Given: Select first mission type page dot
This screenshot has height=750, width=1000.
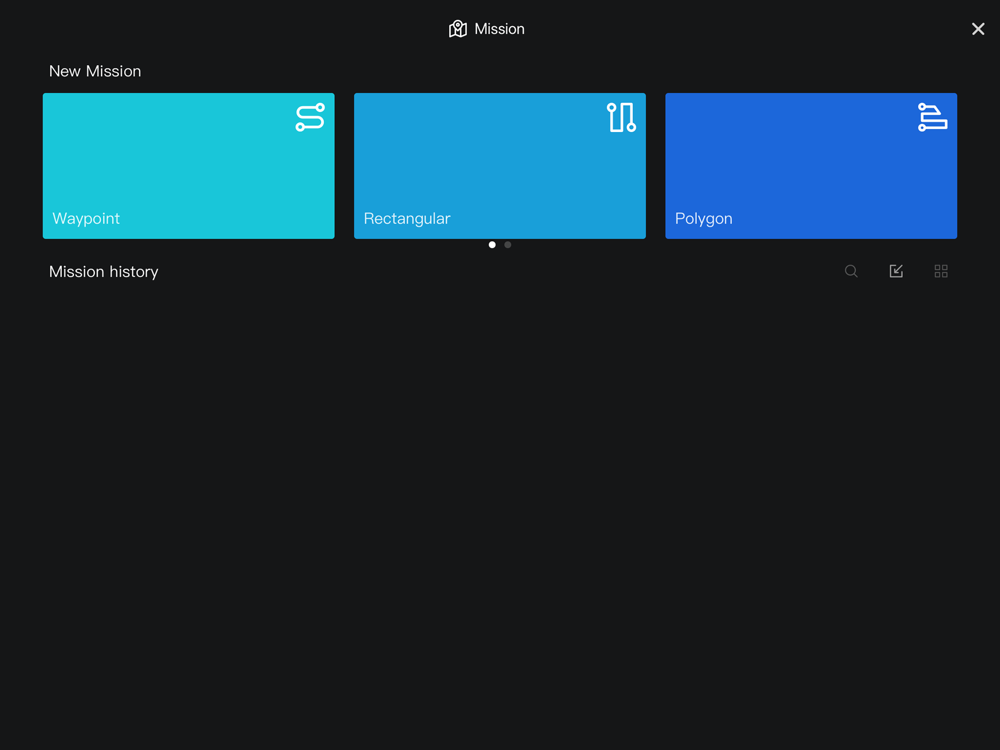Looking at the screenshot, I should 492,245.
